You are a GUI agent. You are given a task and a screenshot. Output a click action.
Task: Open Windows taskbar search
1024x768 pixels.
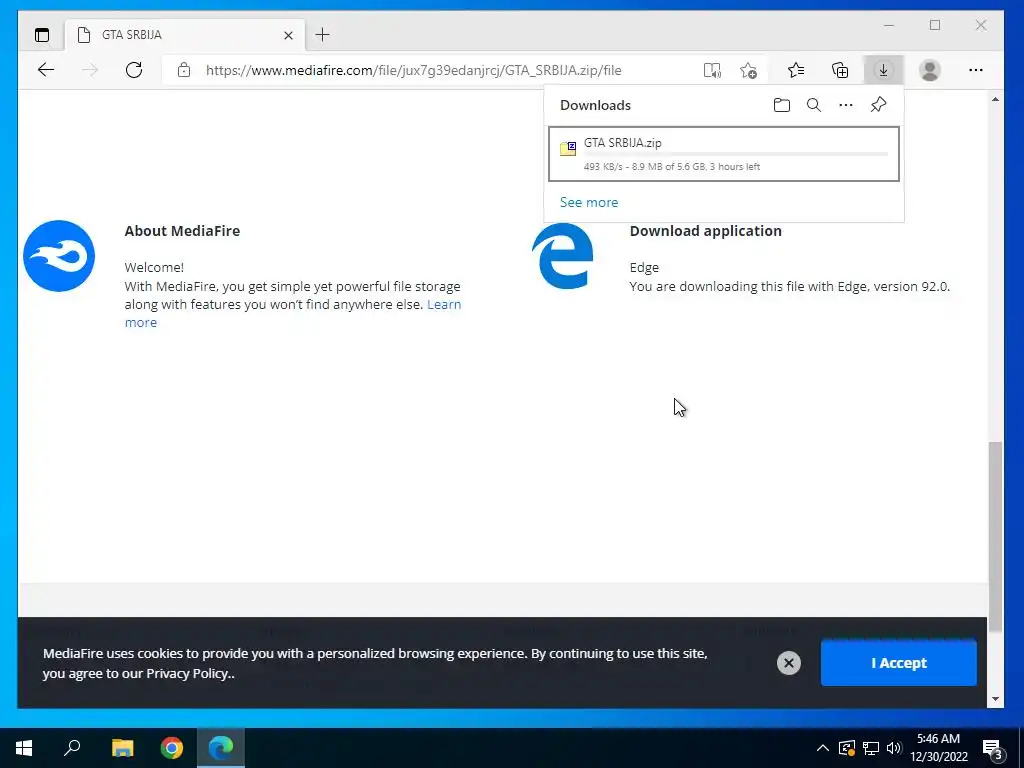click(x=72, y=748)
